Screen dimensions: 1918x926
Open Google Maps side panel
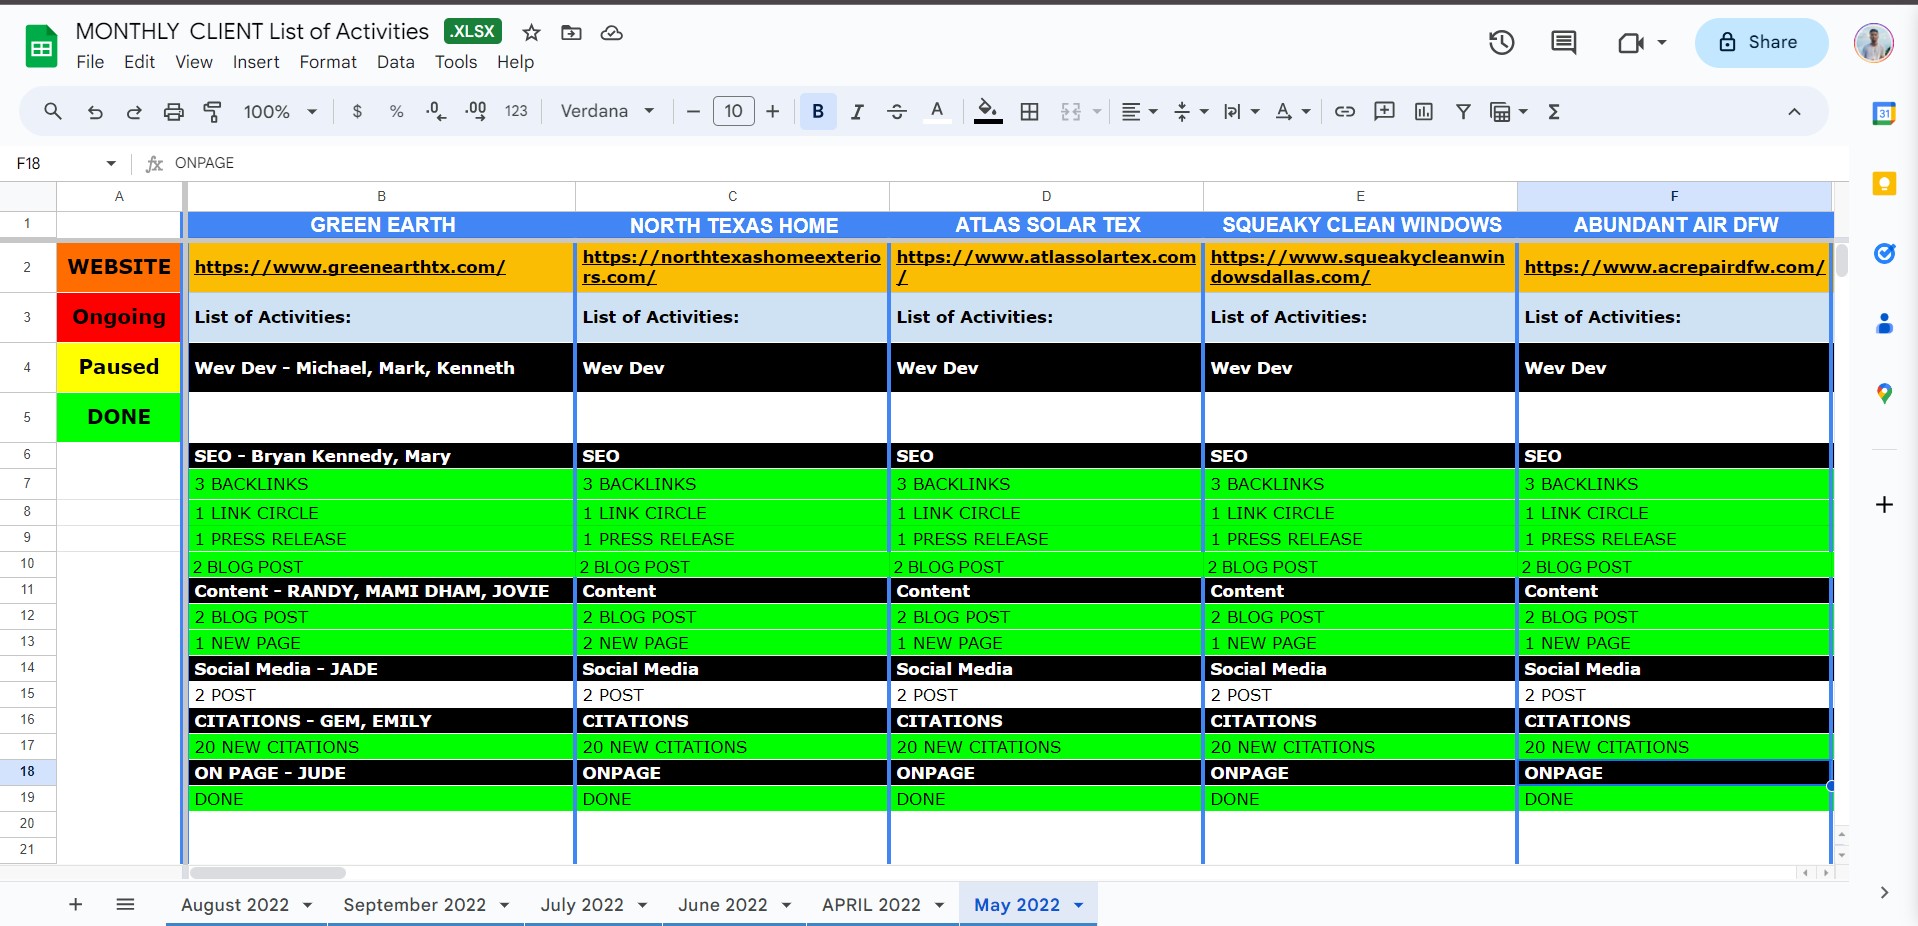click(1884, 394)
